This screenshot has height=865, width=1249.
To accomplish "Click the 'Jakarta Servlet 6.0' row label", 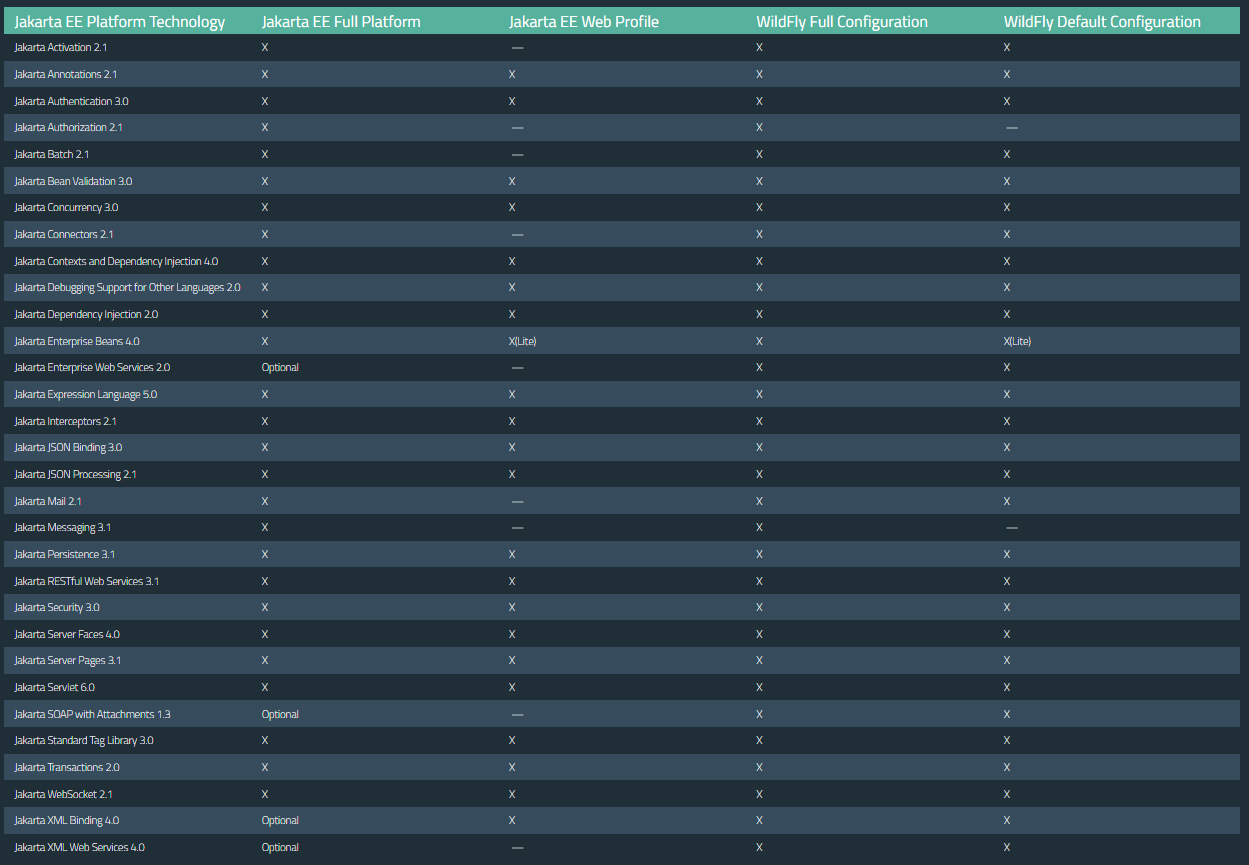I will pos(55,688).
